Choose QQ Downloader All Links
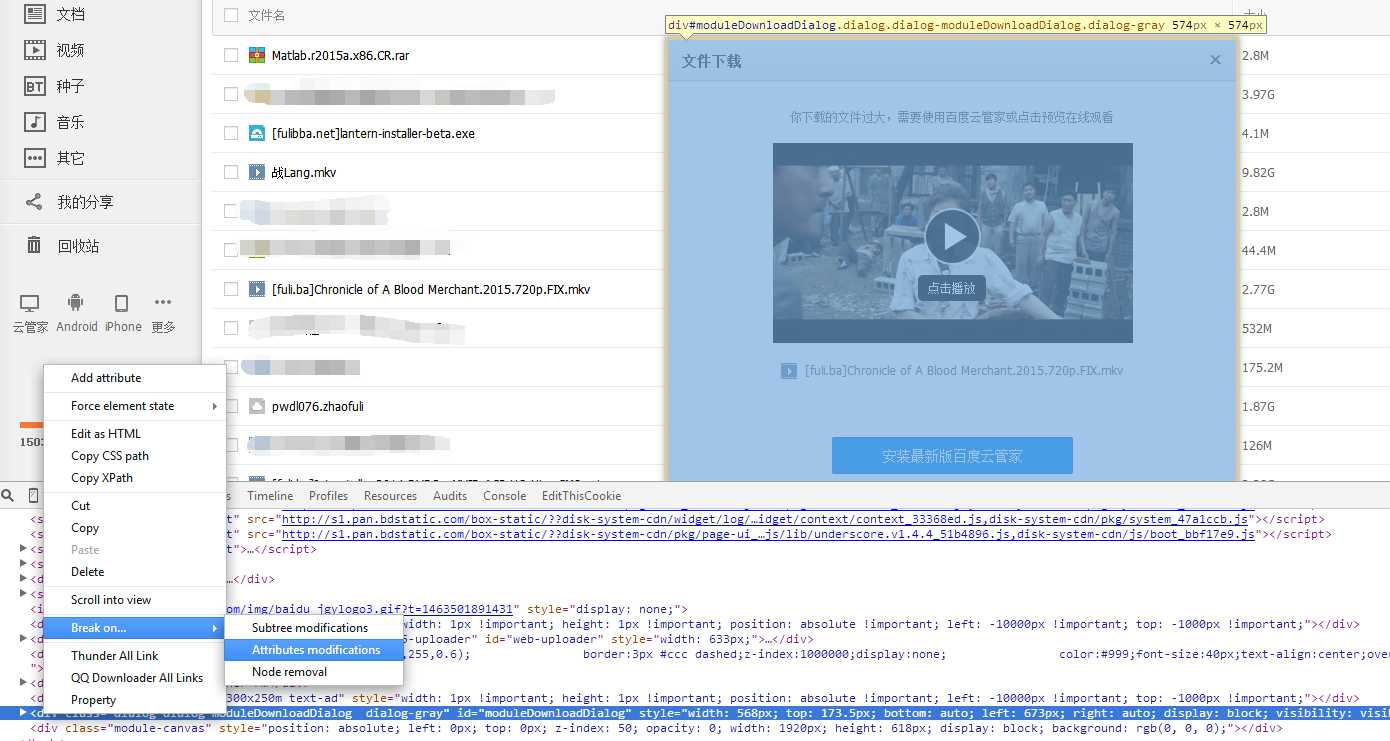This screenshot has height=741, width=1390. [135, 678]
